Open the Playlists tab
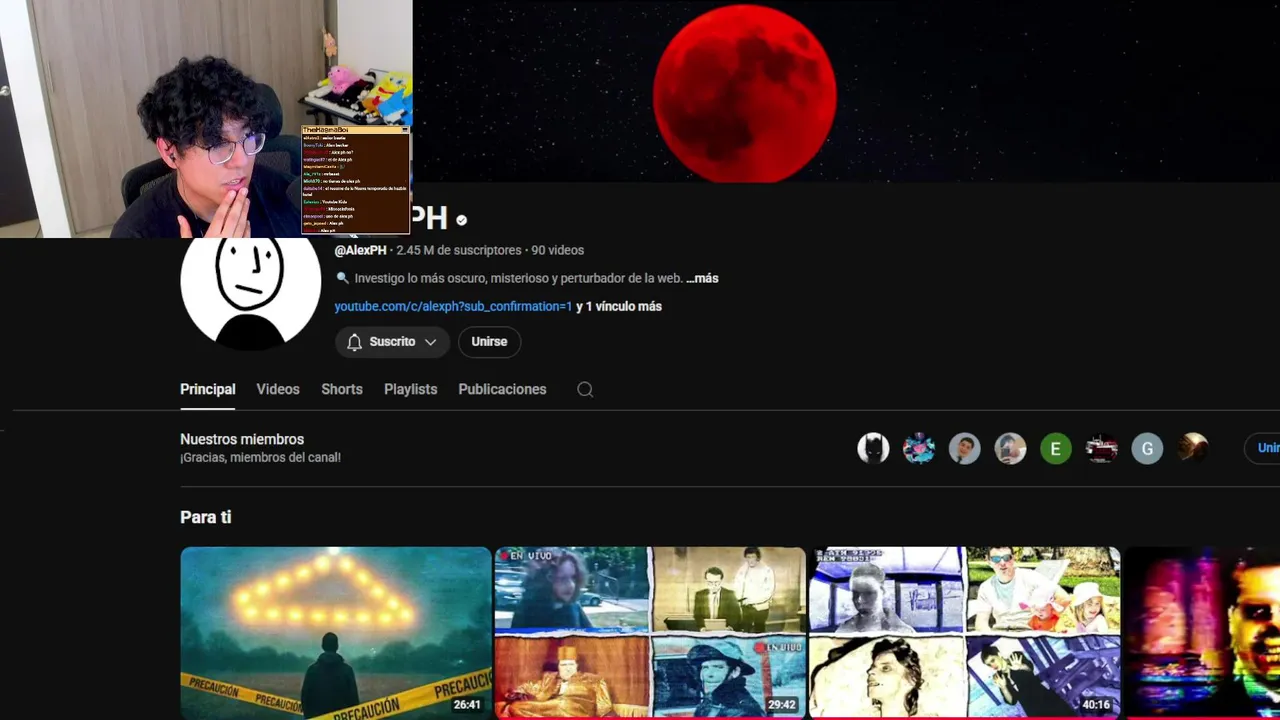1280x720 pixels. click(x=411, y=389)
